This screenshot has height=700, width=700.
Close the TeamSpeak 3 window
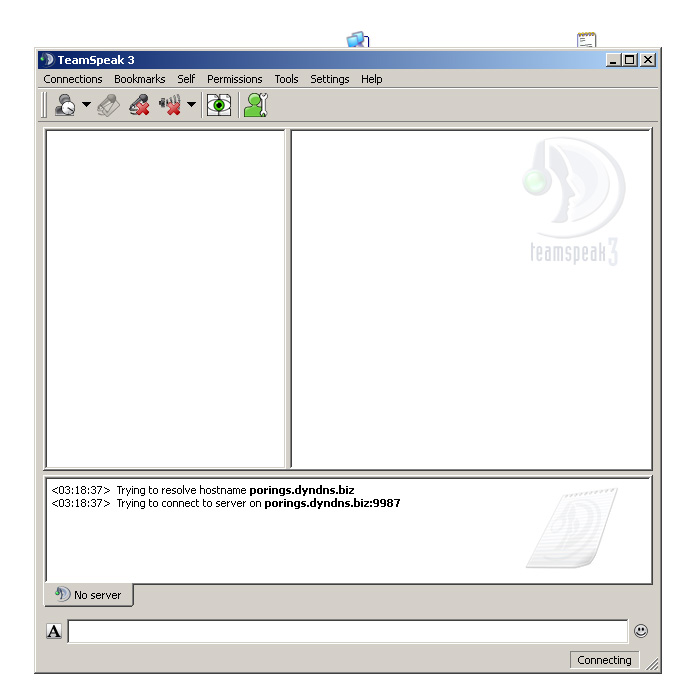[648, 59]
